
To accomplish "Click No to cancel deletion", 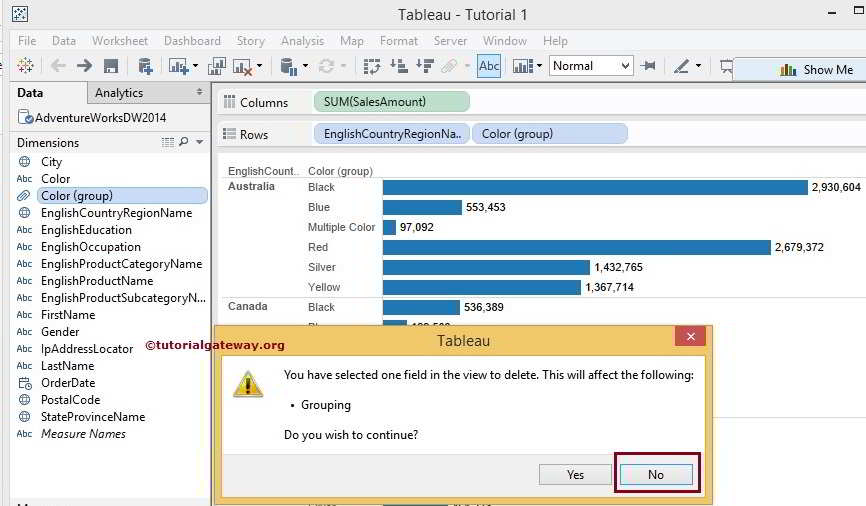I will point(656,475).
